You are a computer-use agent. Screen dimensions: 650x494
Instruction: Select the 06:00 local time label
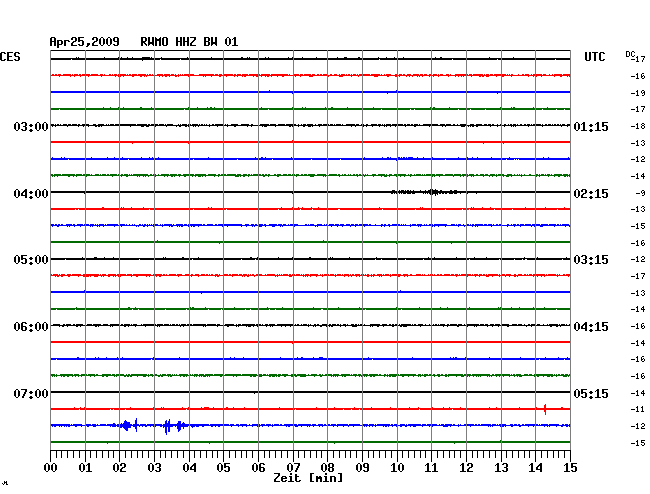coord(31,327)
